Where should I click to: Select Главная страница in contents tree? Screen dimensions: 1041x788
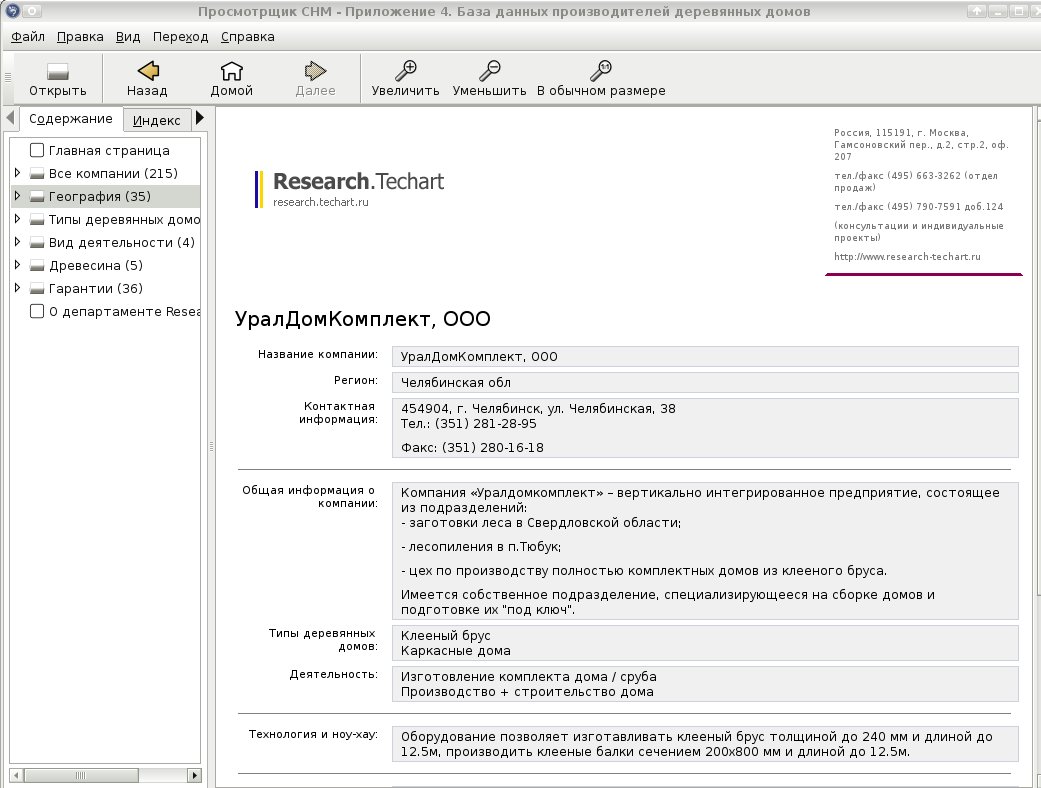tap(109, 151)
